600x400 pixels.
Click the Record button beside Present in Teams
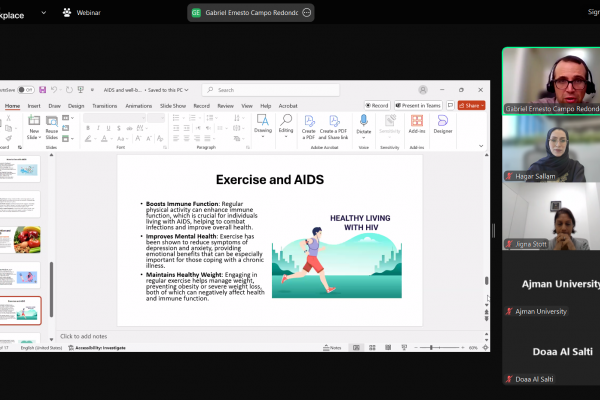(377, 105)
